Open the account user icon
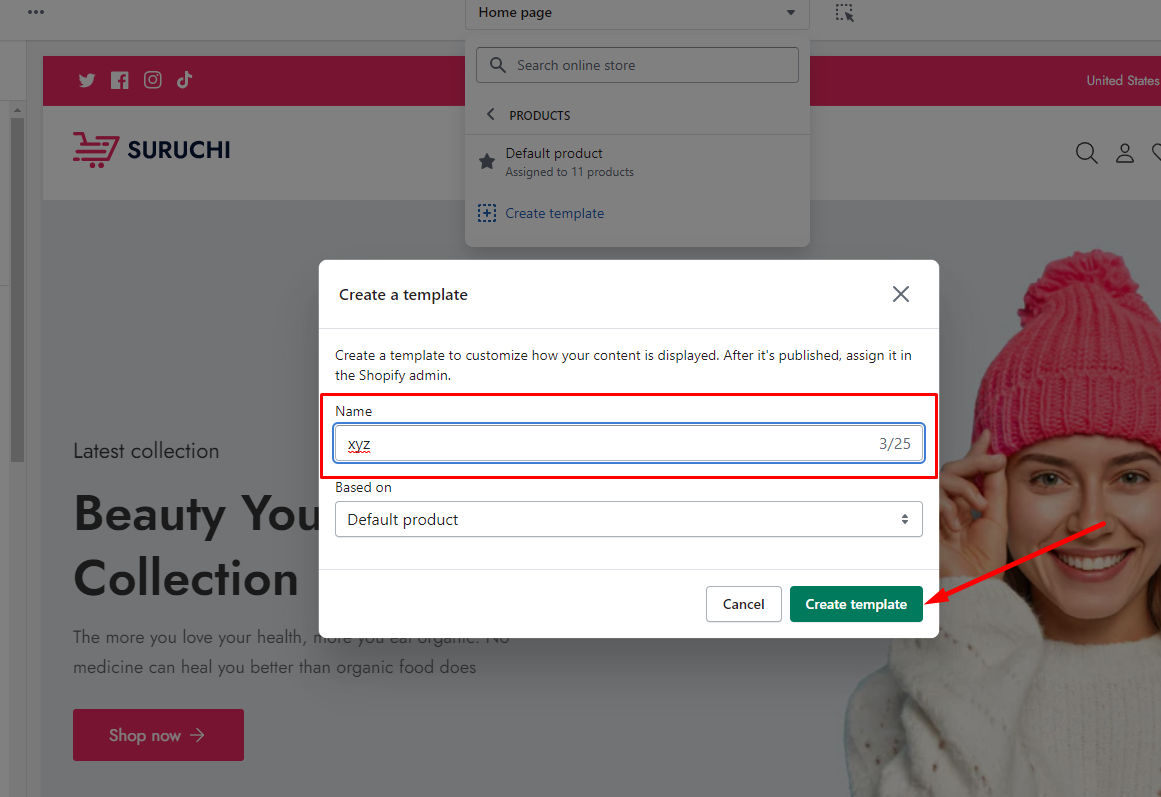1161x797 pixels. [x=1125, y=153]
